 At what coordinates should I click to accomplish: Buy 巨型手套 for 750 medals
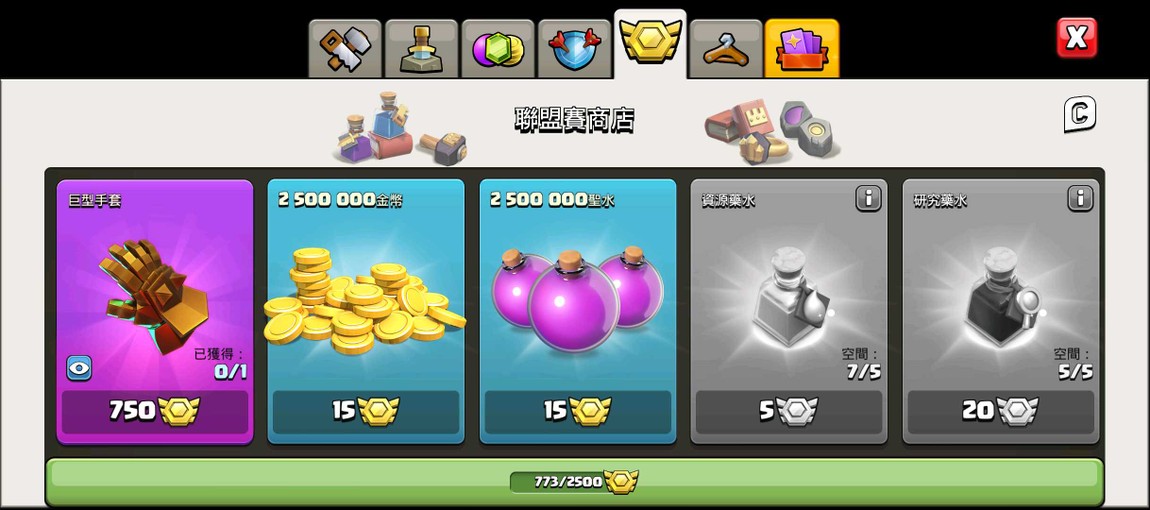[155, 411]
